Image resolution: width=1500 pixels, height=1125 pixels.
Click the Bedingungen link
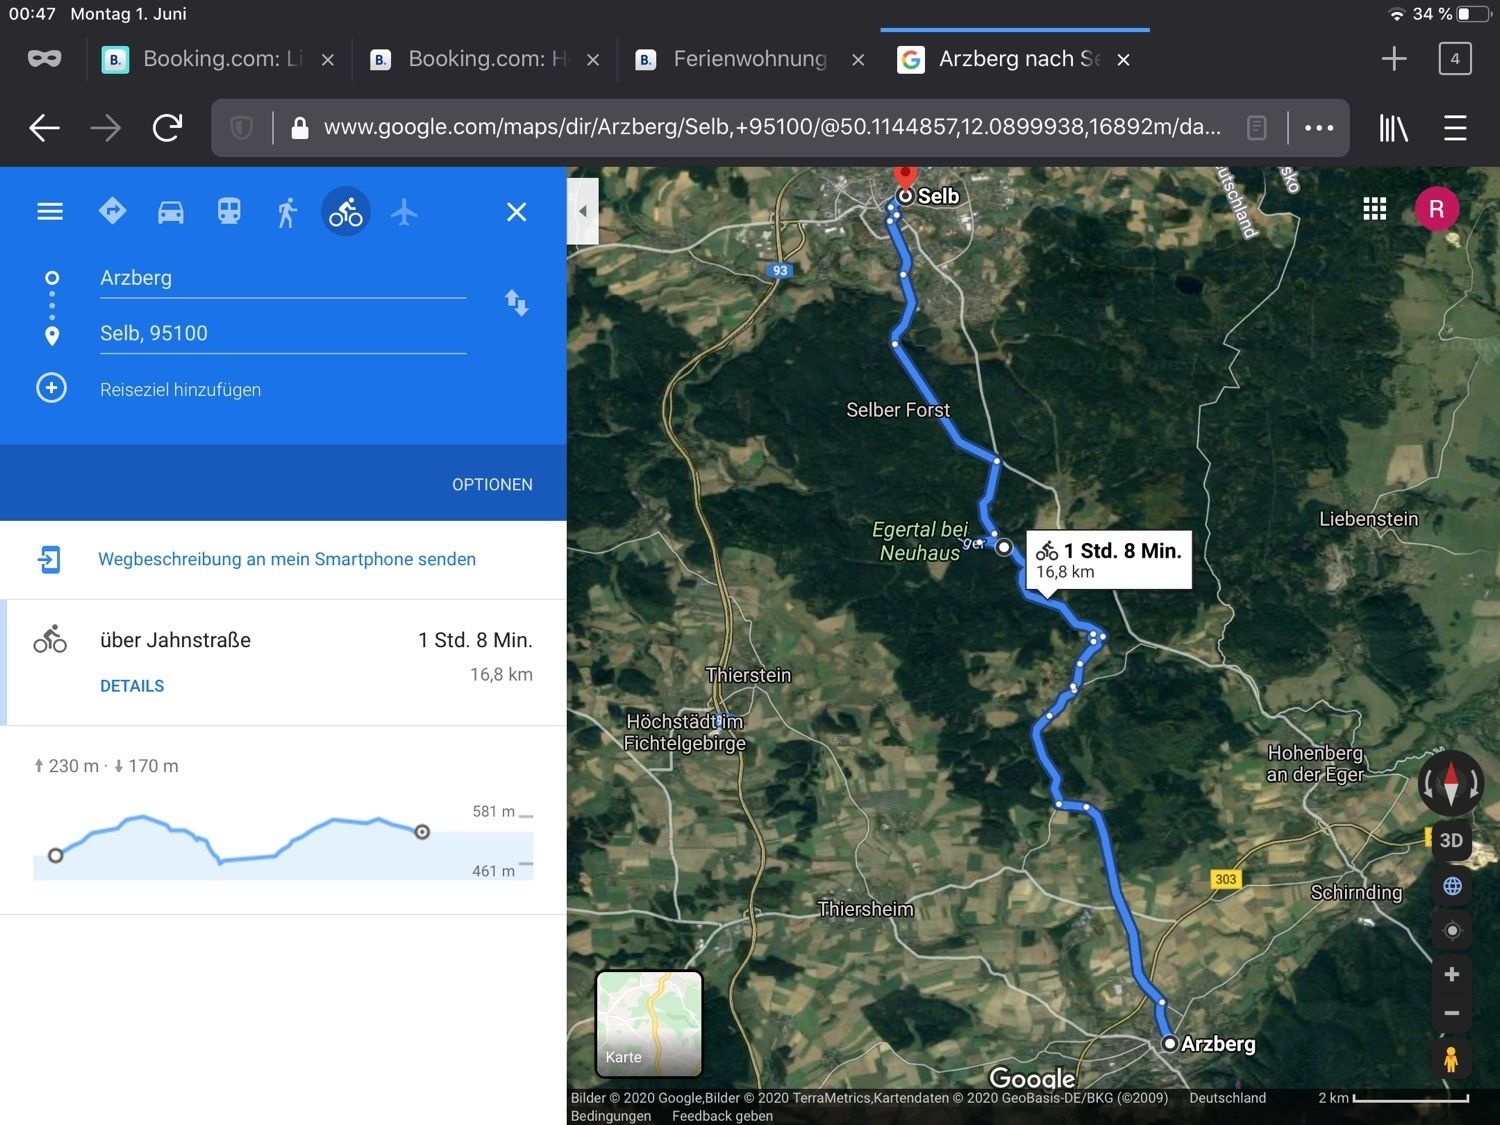(611, 1116)
